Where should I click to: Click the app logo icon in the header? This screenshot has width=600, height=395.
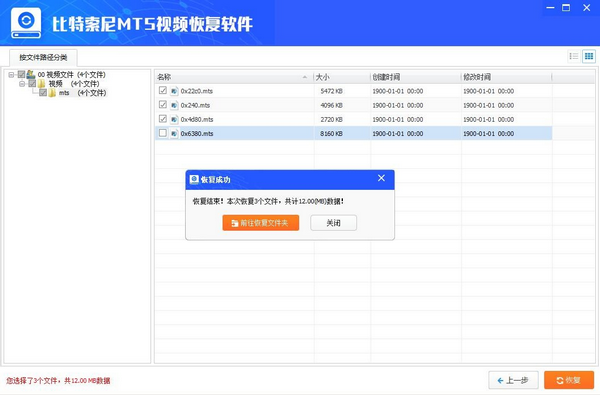tap(26, 23)
